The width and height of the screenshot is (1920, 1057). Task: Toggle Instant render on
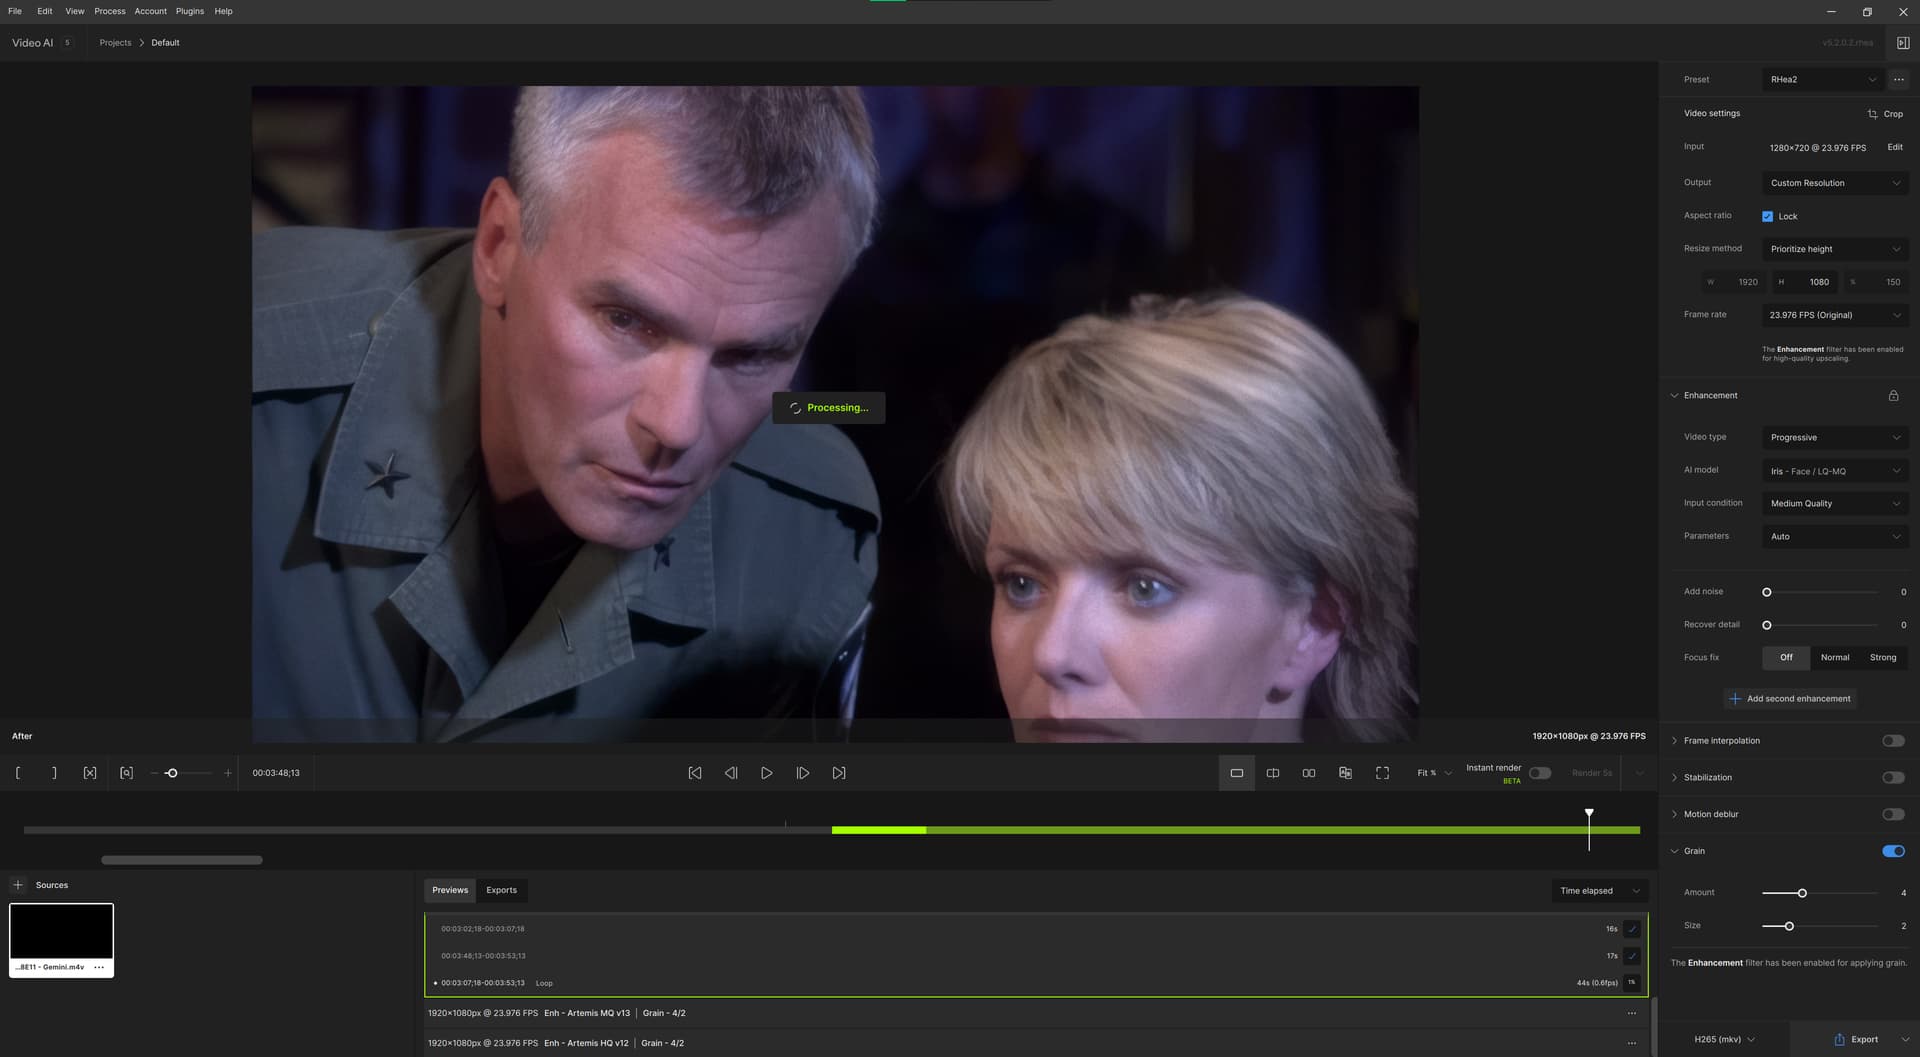1540,773
